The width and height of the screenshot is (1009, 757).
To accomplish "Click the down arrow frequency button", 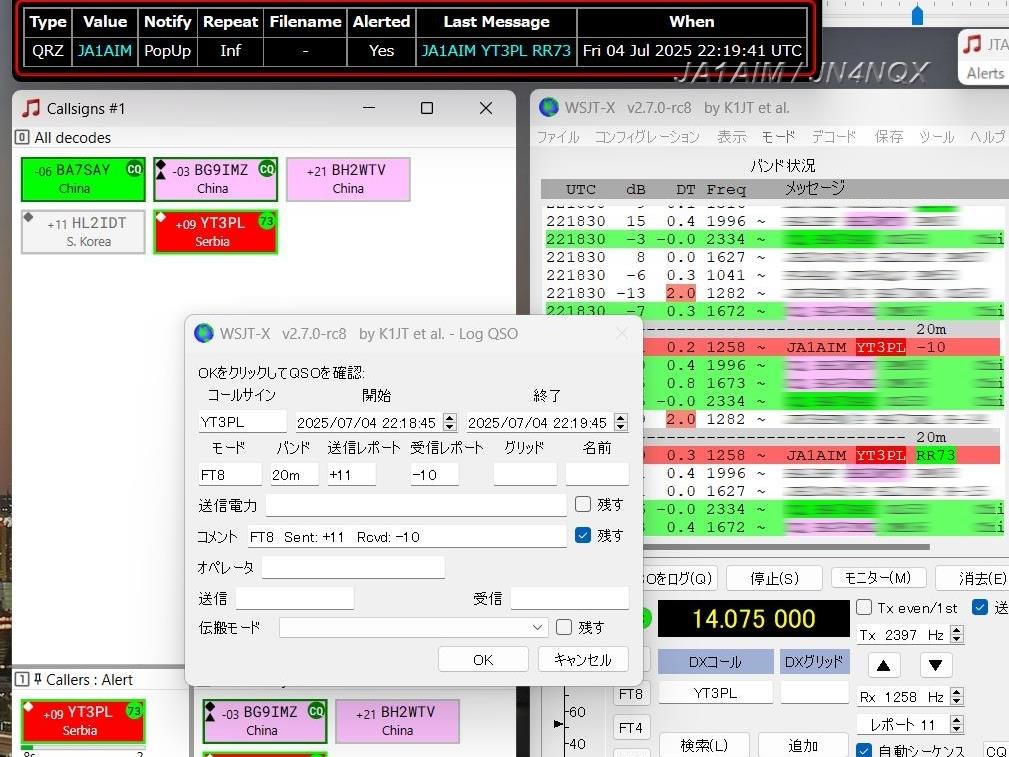I will tap(935, 665).
